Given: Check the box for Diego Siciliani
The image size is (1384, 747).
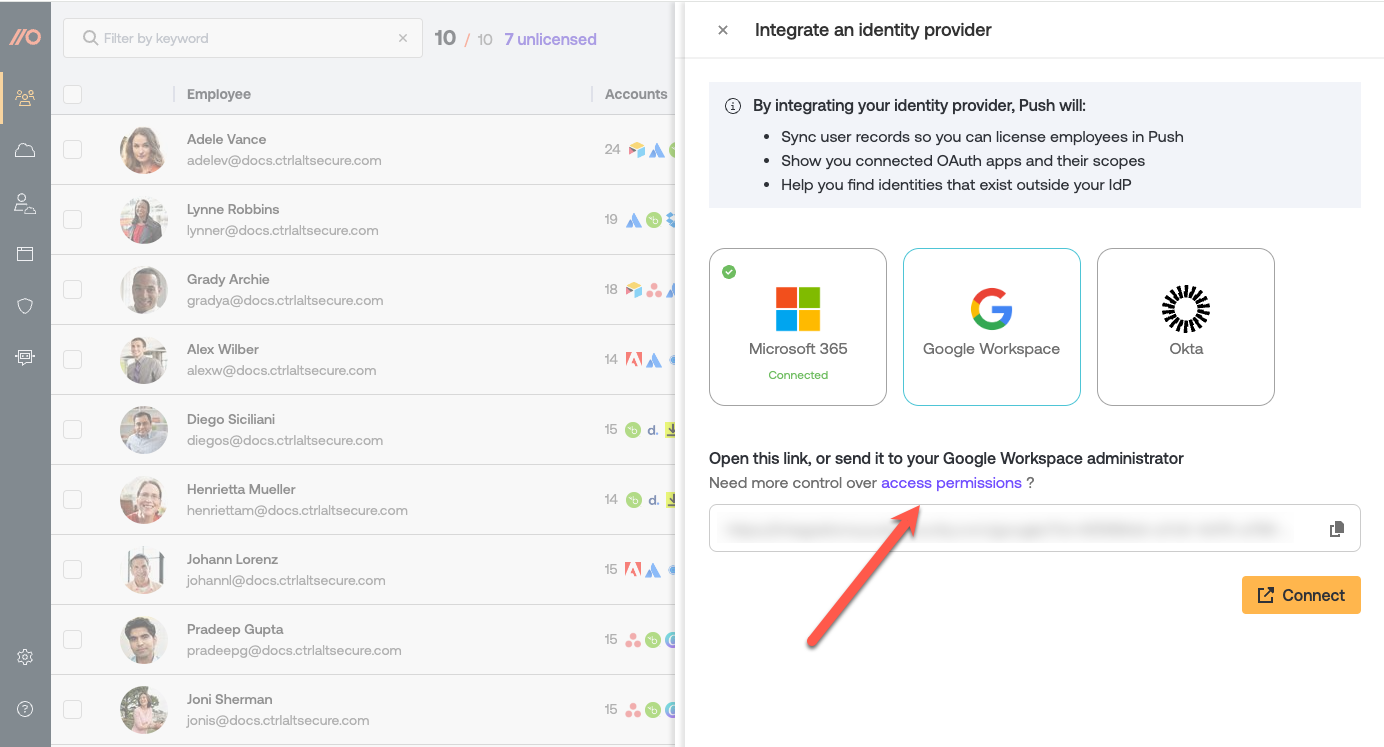Looking at the screenshot, I should pyautogui.click(x=72, y=430).
